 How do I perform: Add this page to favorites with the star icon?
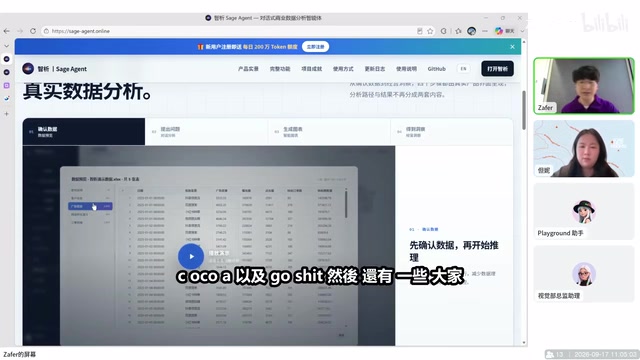tap(430, 31)
